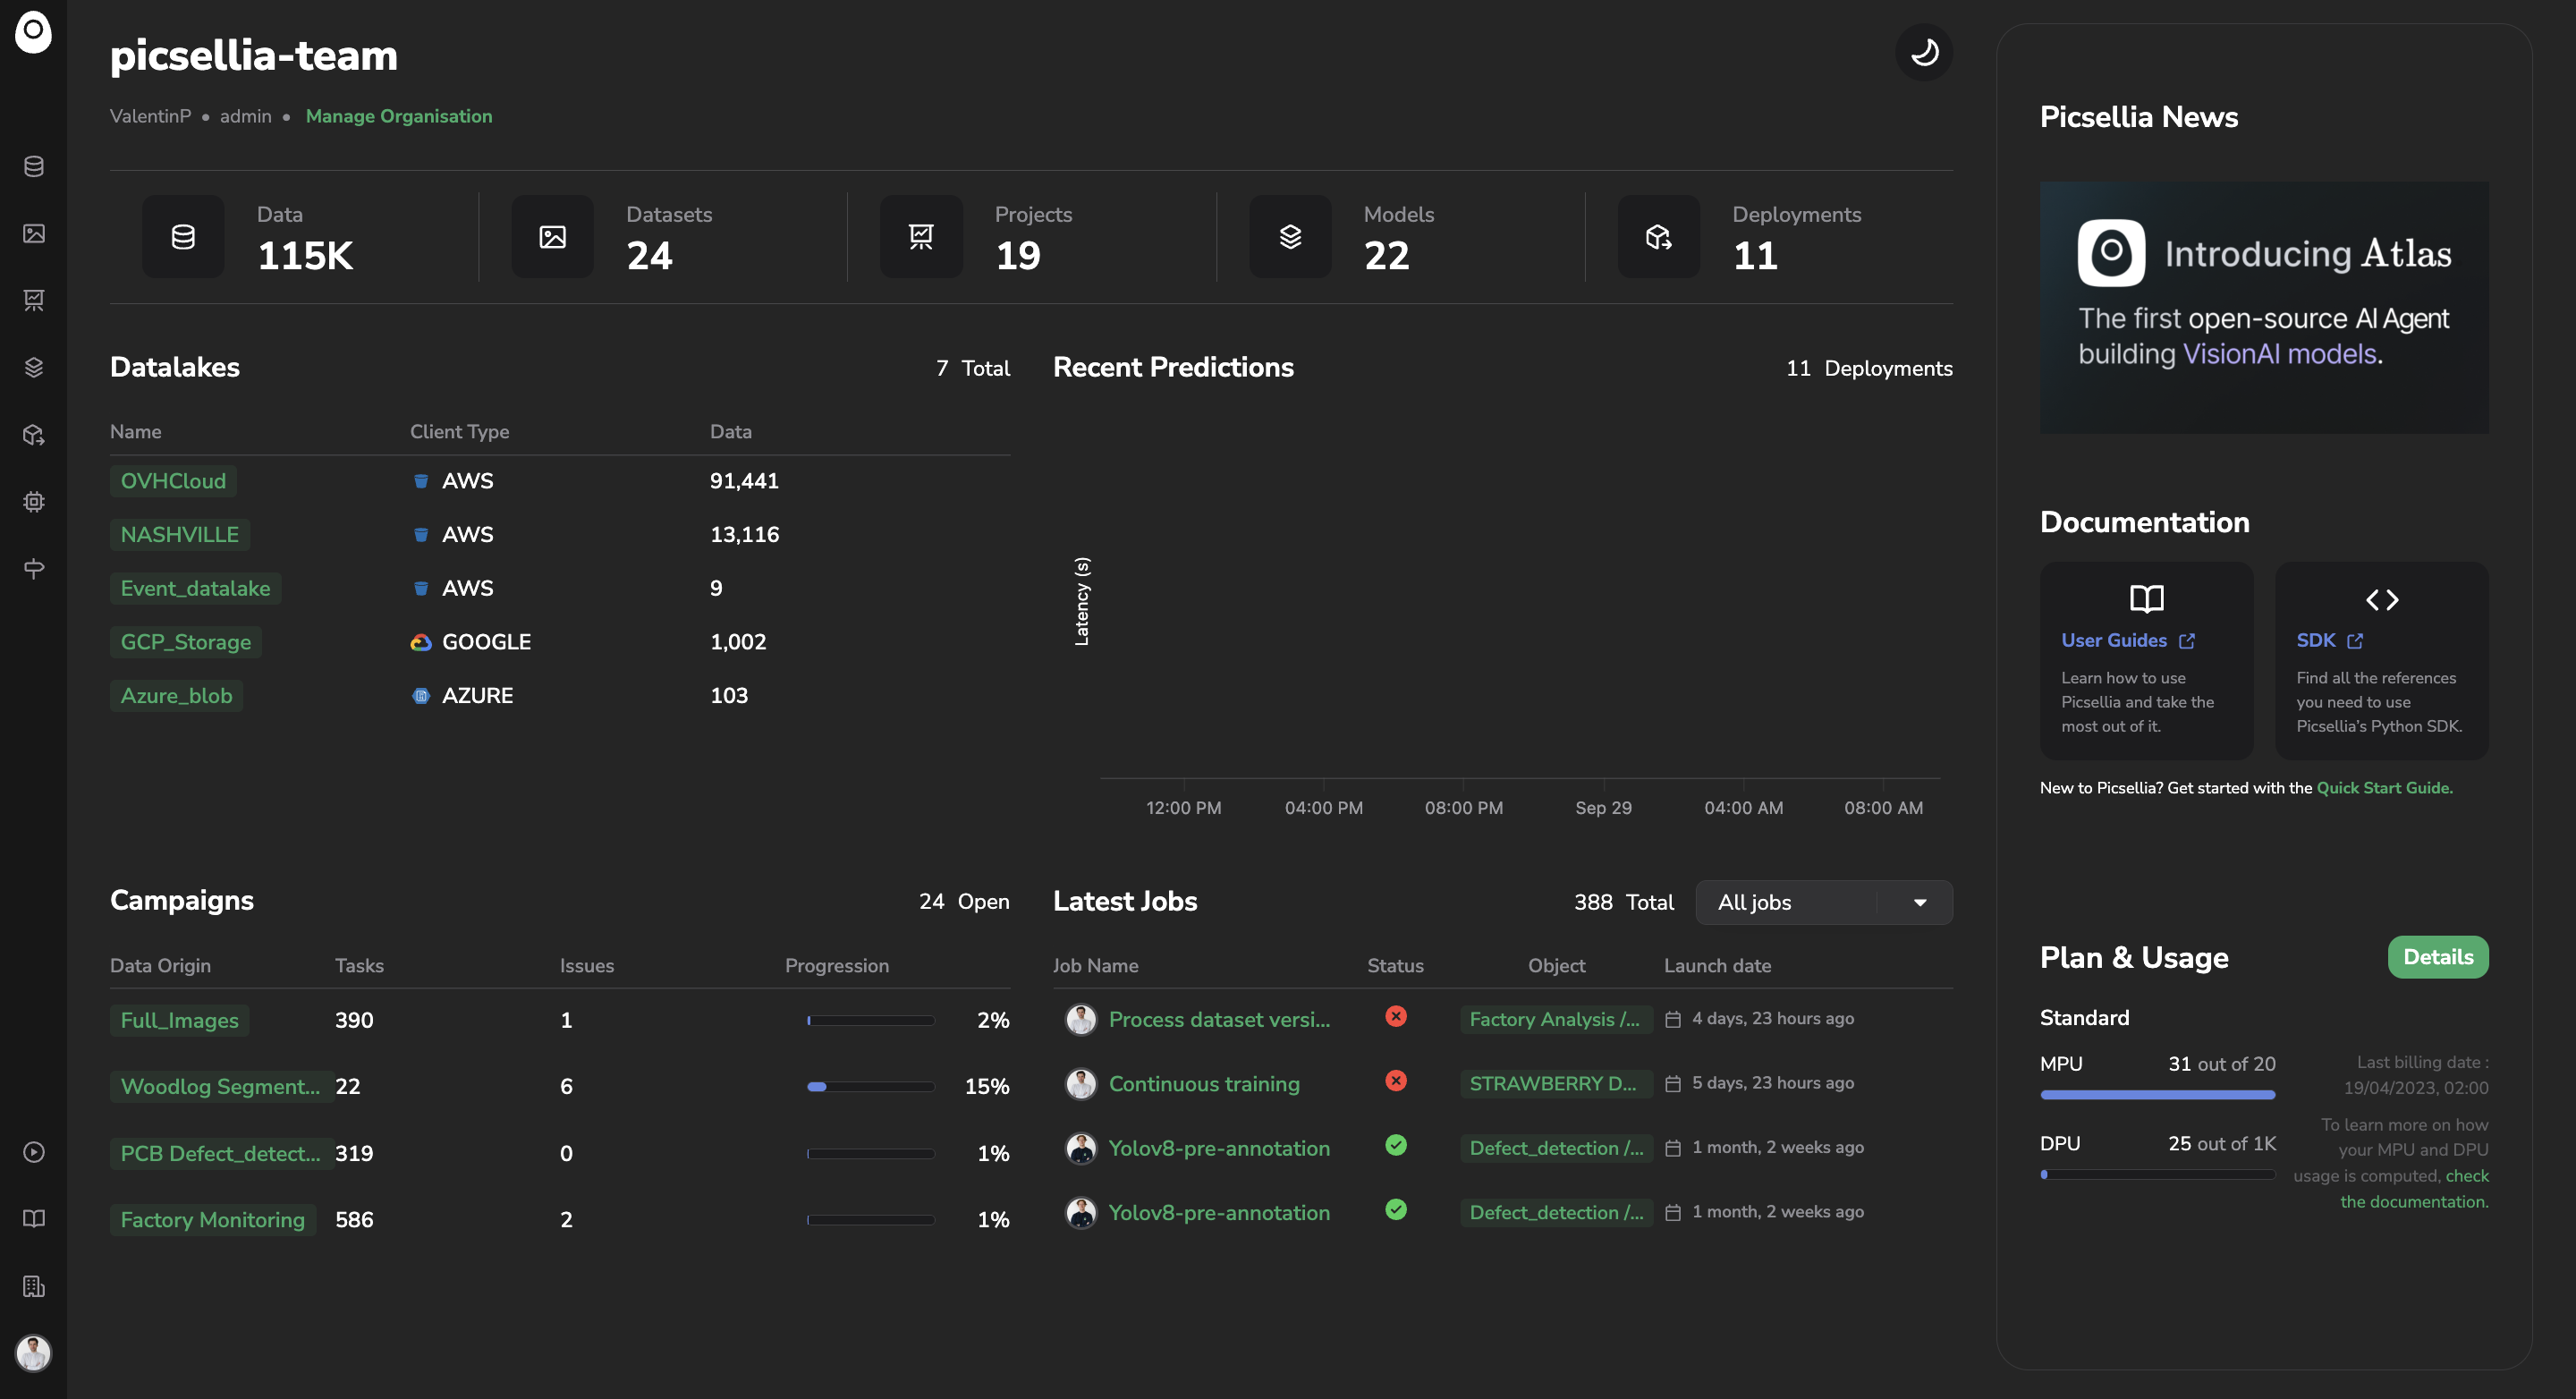
Task: Open the Datalake sidebar icon
Action: (34, 166)
